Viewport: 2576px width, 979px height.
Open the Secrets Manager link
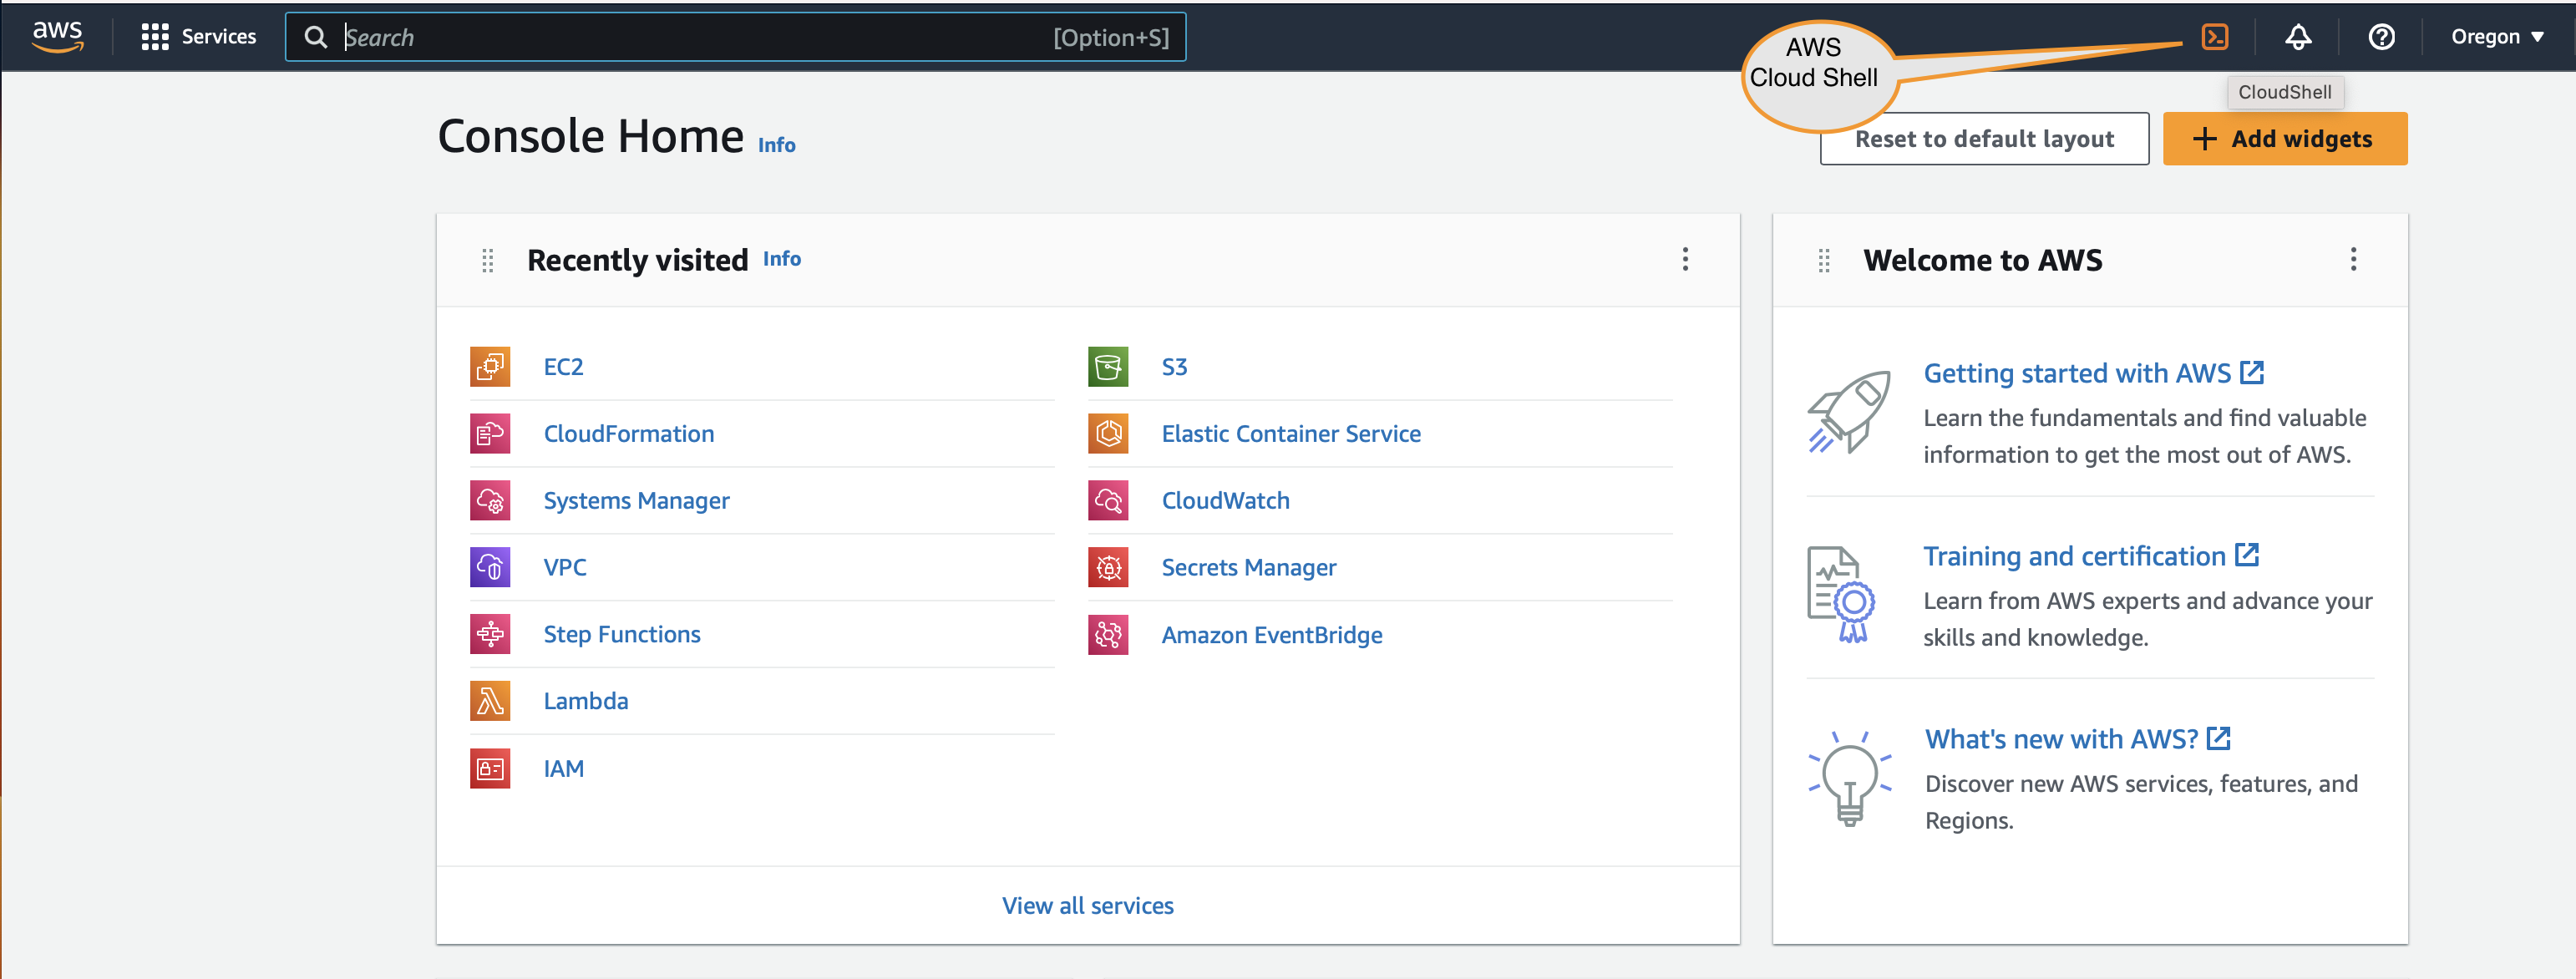coord(1248,567)
